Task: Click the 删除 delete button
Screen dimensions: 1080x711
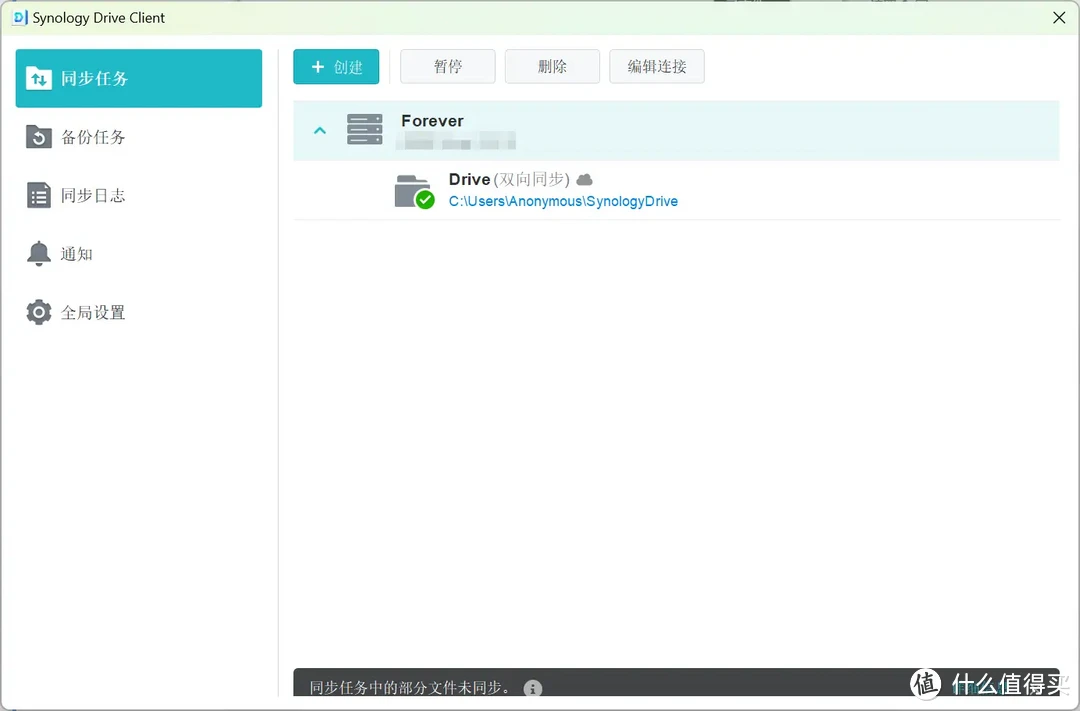Action: click(x=552, y=66)
